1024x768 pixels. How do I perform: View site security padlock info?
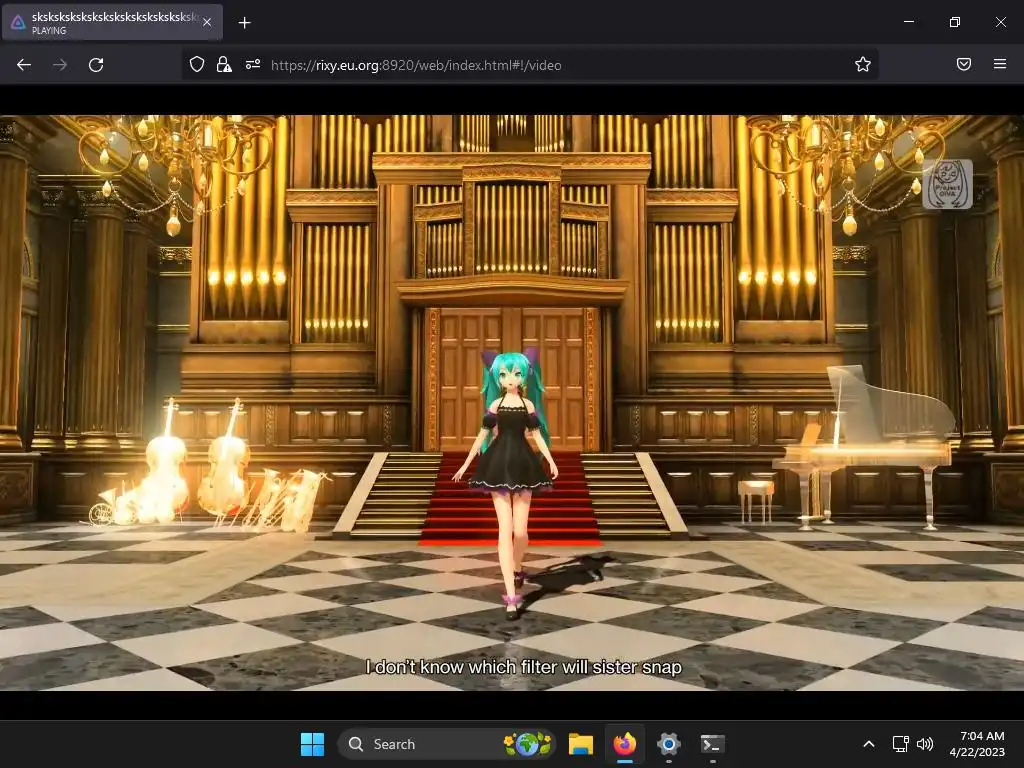pos(224,64)
